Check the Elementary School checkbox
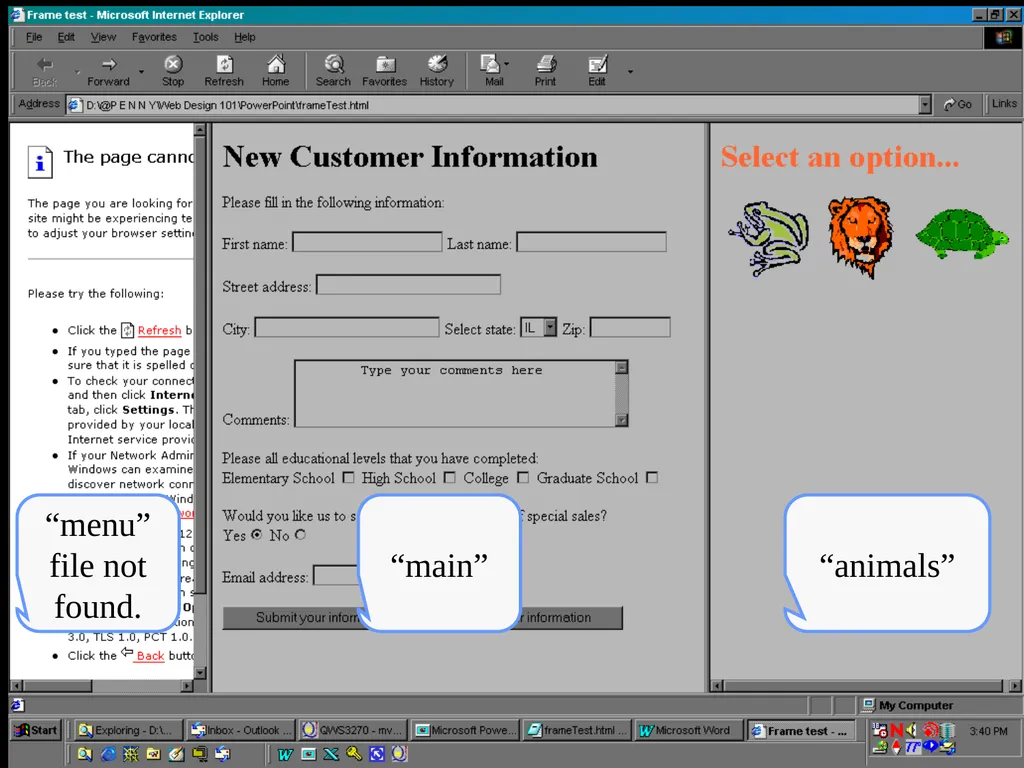1024x768 pixels. pyautogui.click(x=349, y=478)
